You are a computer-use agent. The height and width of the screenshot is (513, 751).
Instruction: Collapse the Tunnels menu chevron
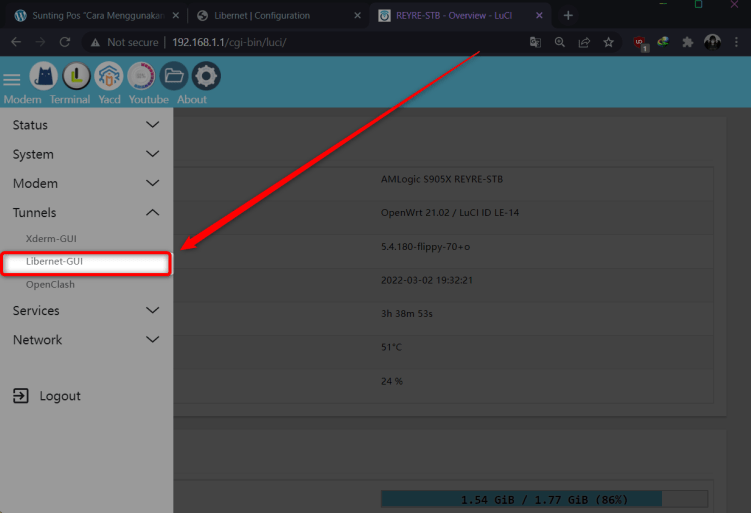coord(152,212)
